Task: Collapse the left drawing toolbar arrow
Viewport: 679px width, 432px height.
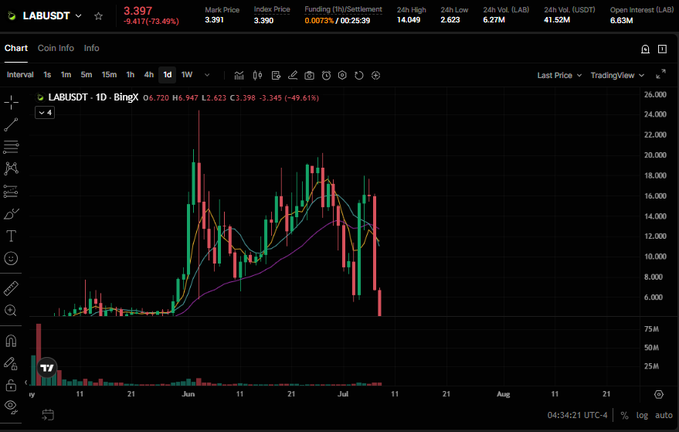Action: click(x=26, y=382)
